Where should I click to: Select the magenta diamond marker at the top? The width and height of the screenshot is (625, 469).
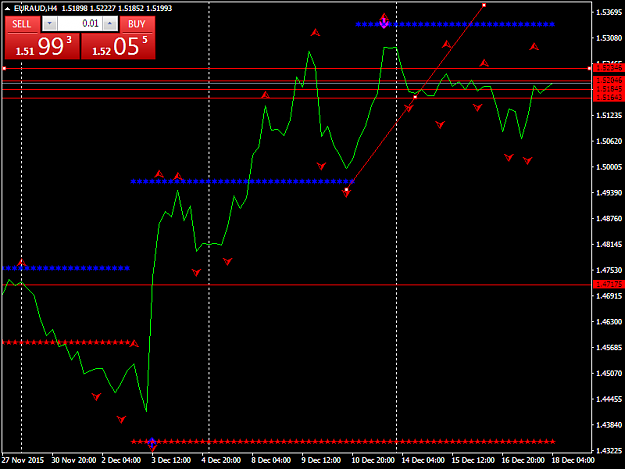384,24
